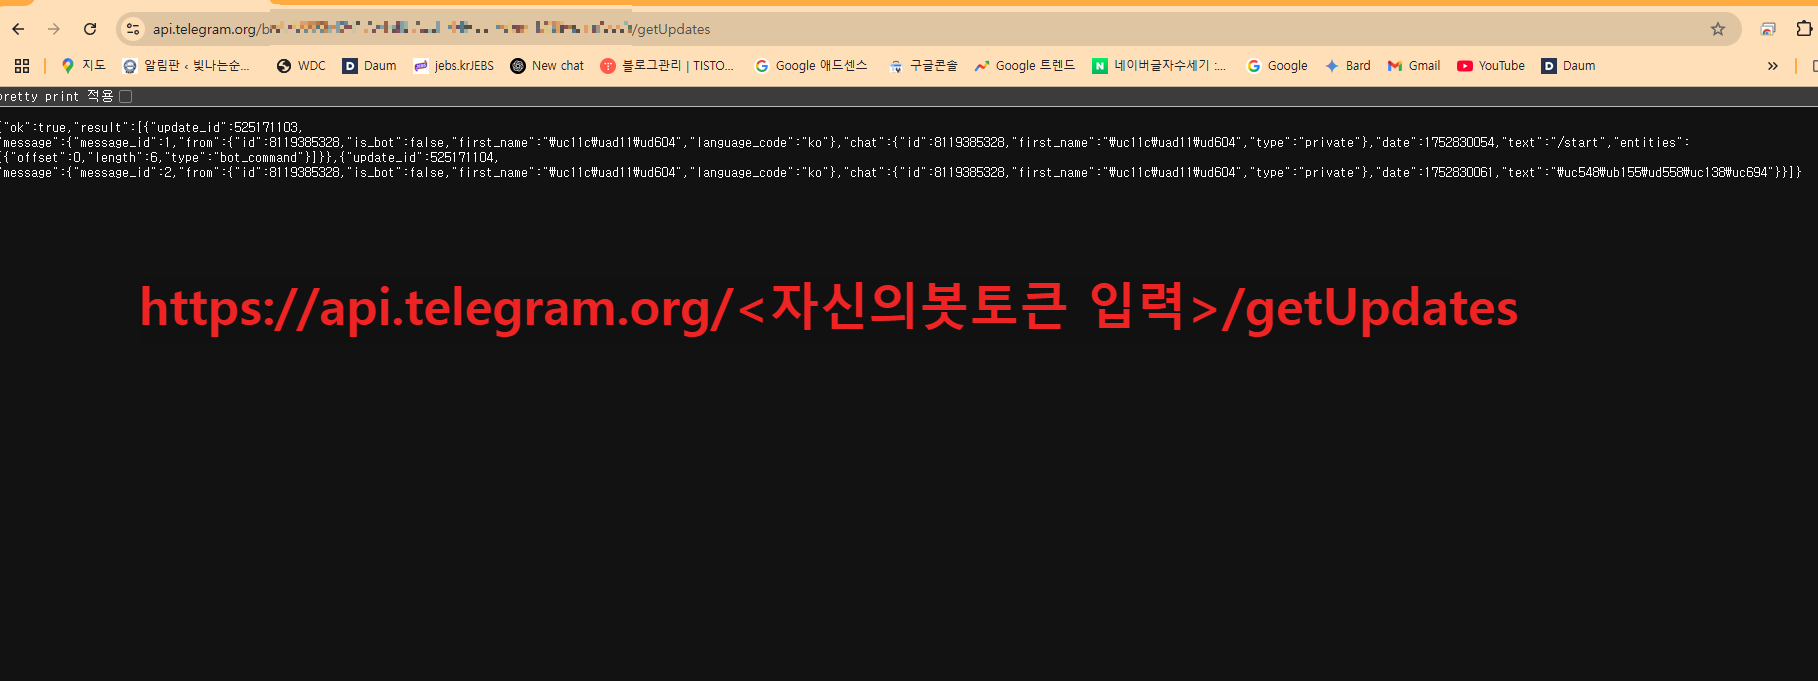Open the New chat bookmark
Viewport: 1818px width, 681px height.
click(547, 66)
